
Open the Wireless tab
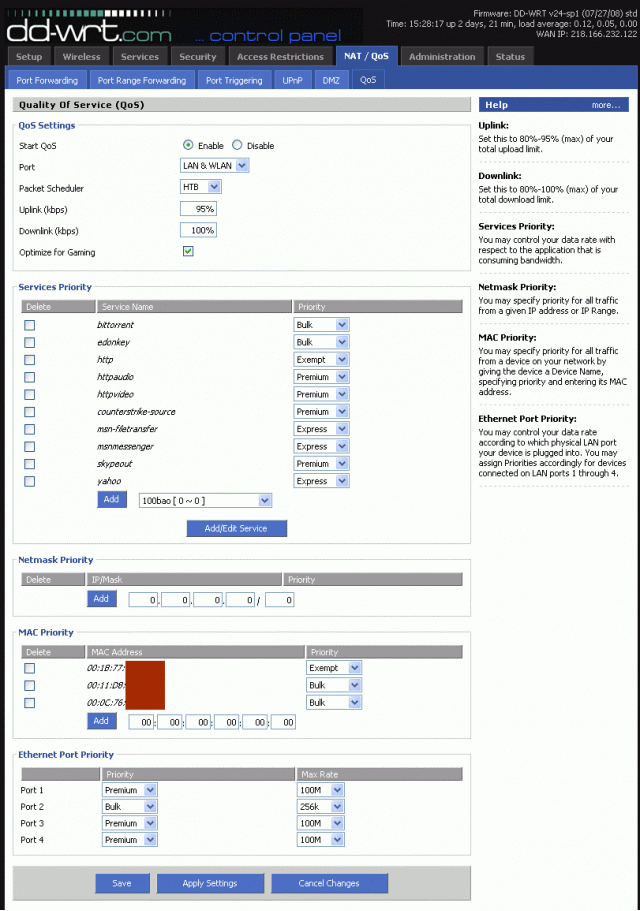[81, 57]
